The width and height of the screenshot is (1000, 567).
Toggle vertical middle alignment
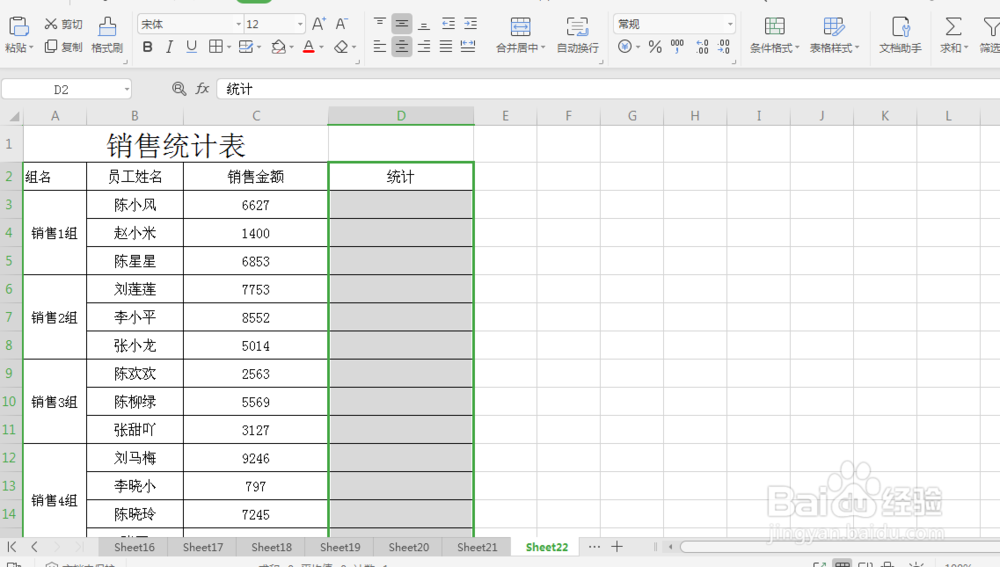pos(402,24)
